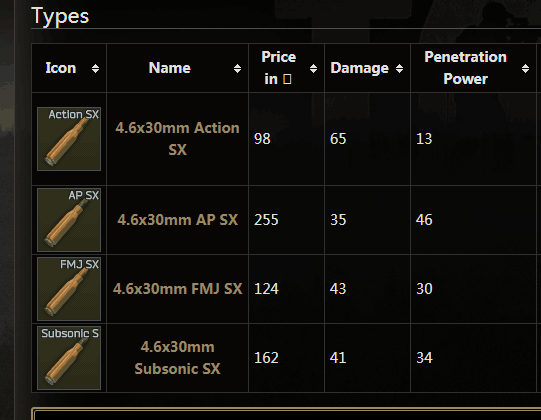Select the Types section heading
This screenshot has width=541, height=420.
tap(60, 16)
